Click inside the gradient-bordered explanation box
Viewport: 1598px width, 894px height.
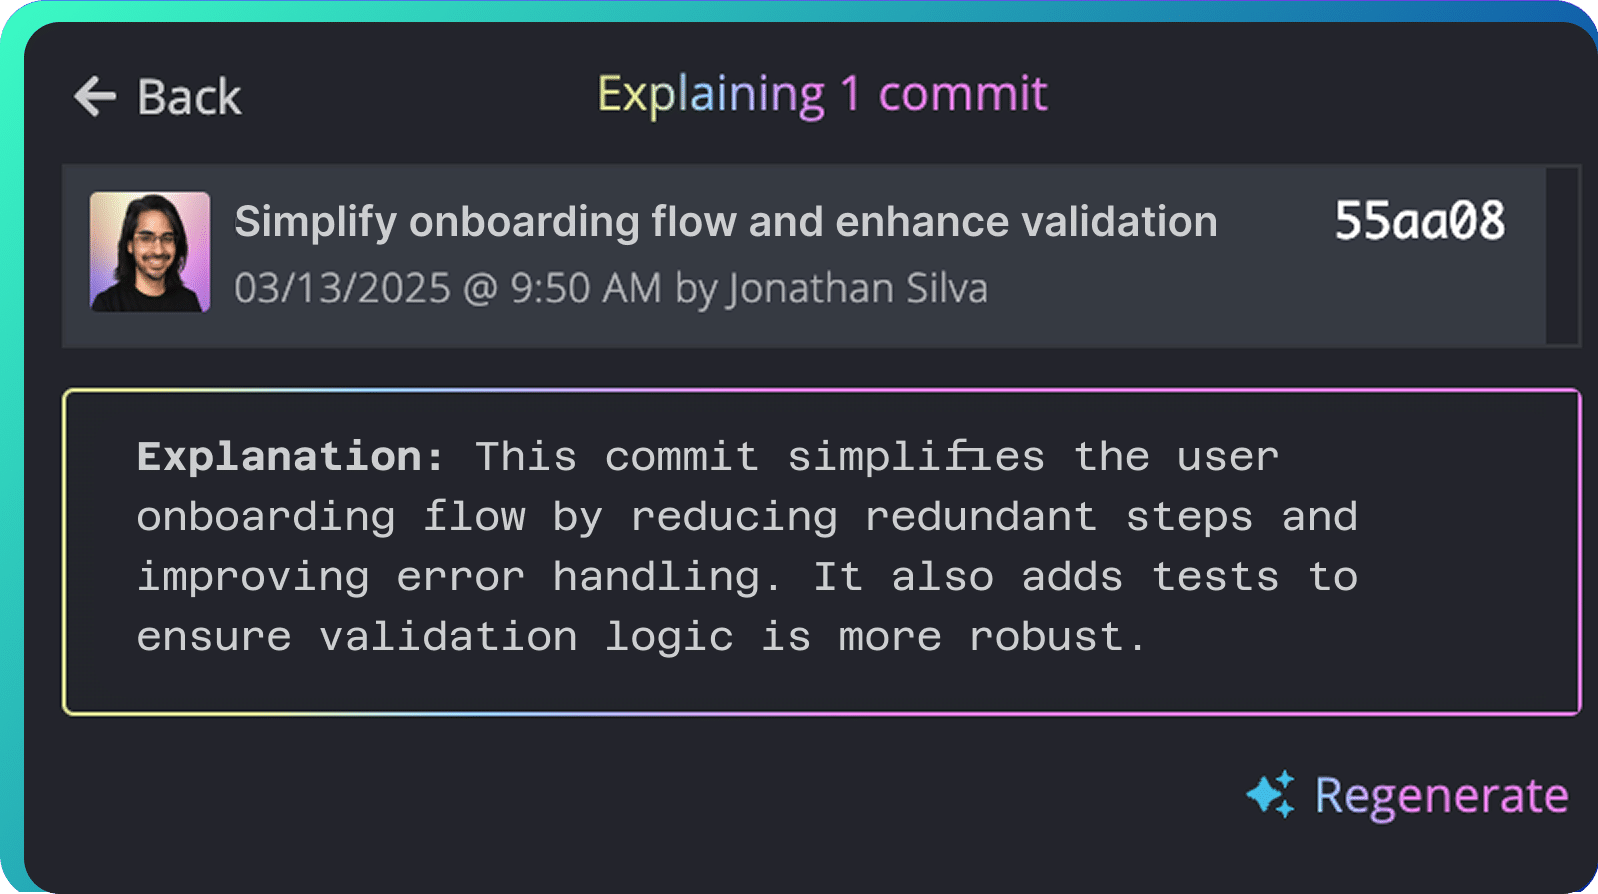pos(821,552)
